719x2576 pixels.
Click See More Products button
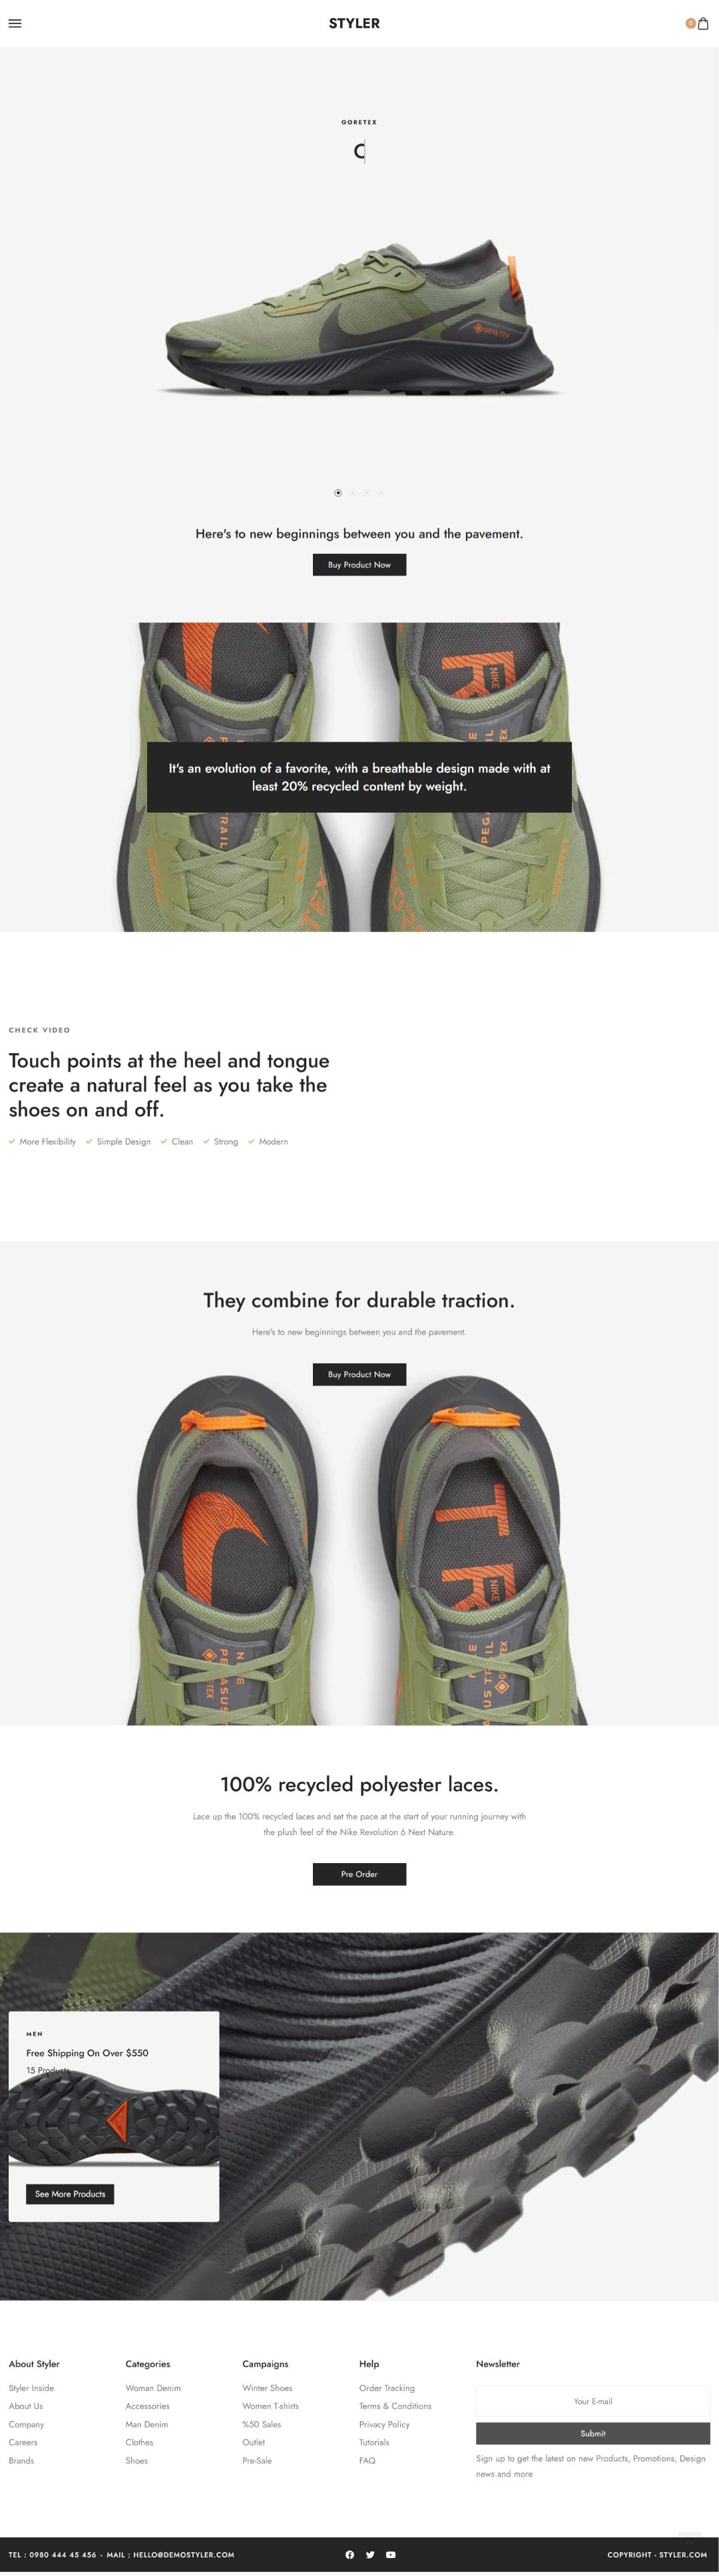(70, 2194)
